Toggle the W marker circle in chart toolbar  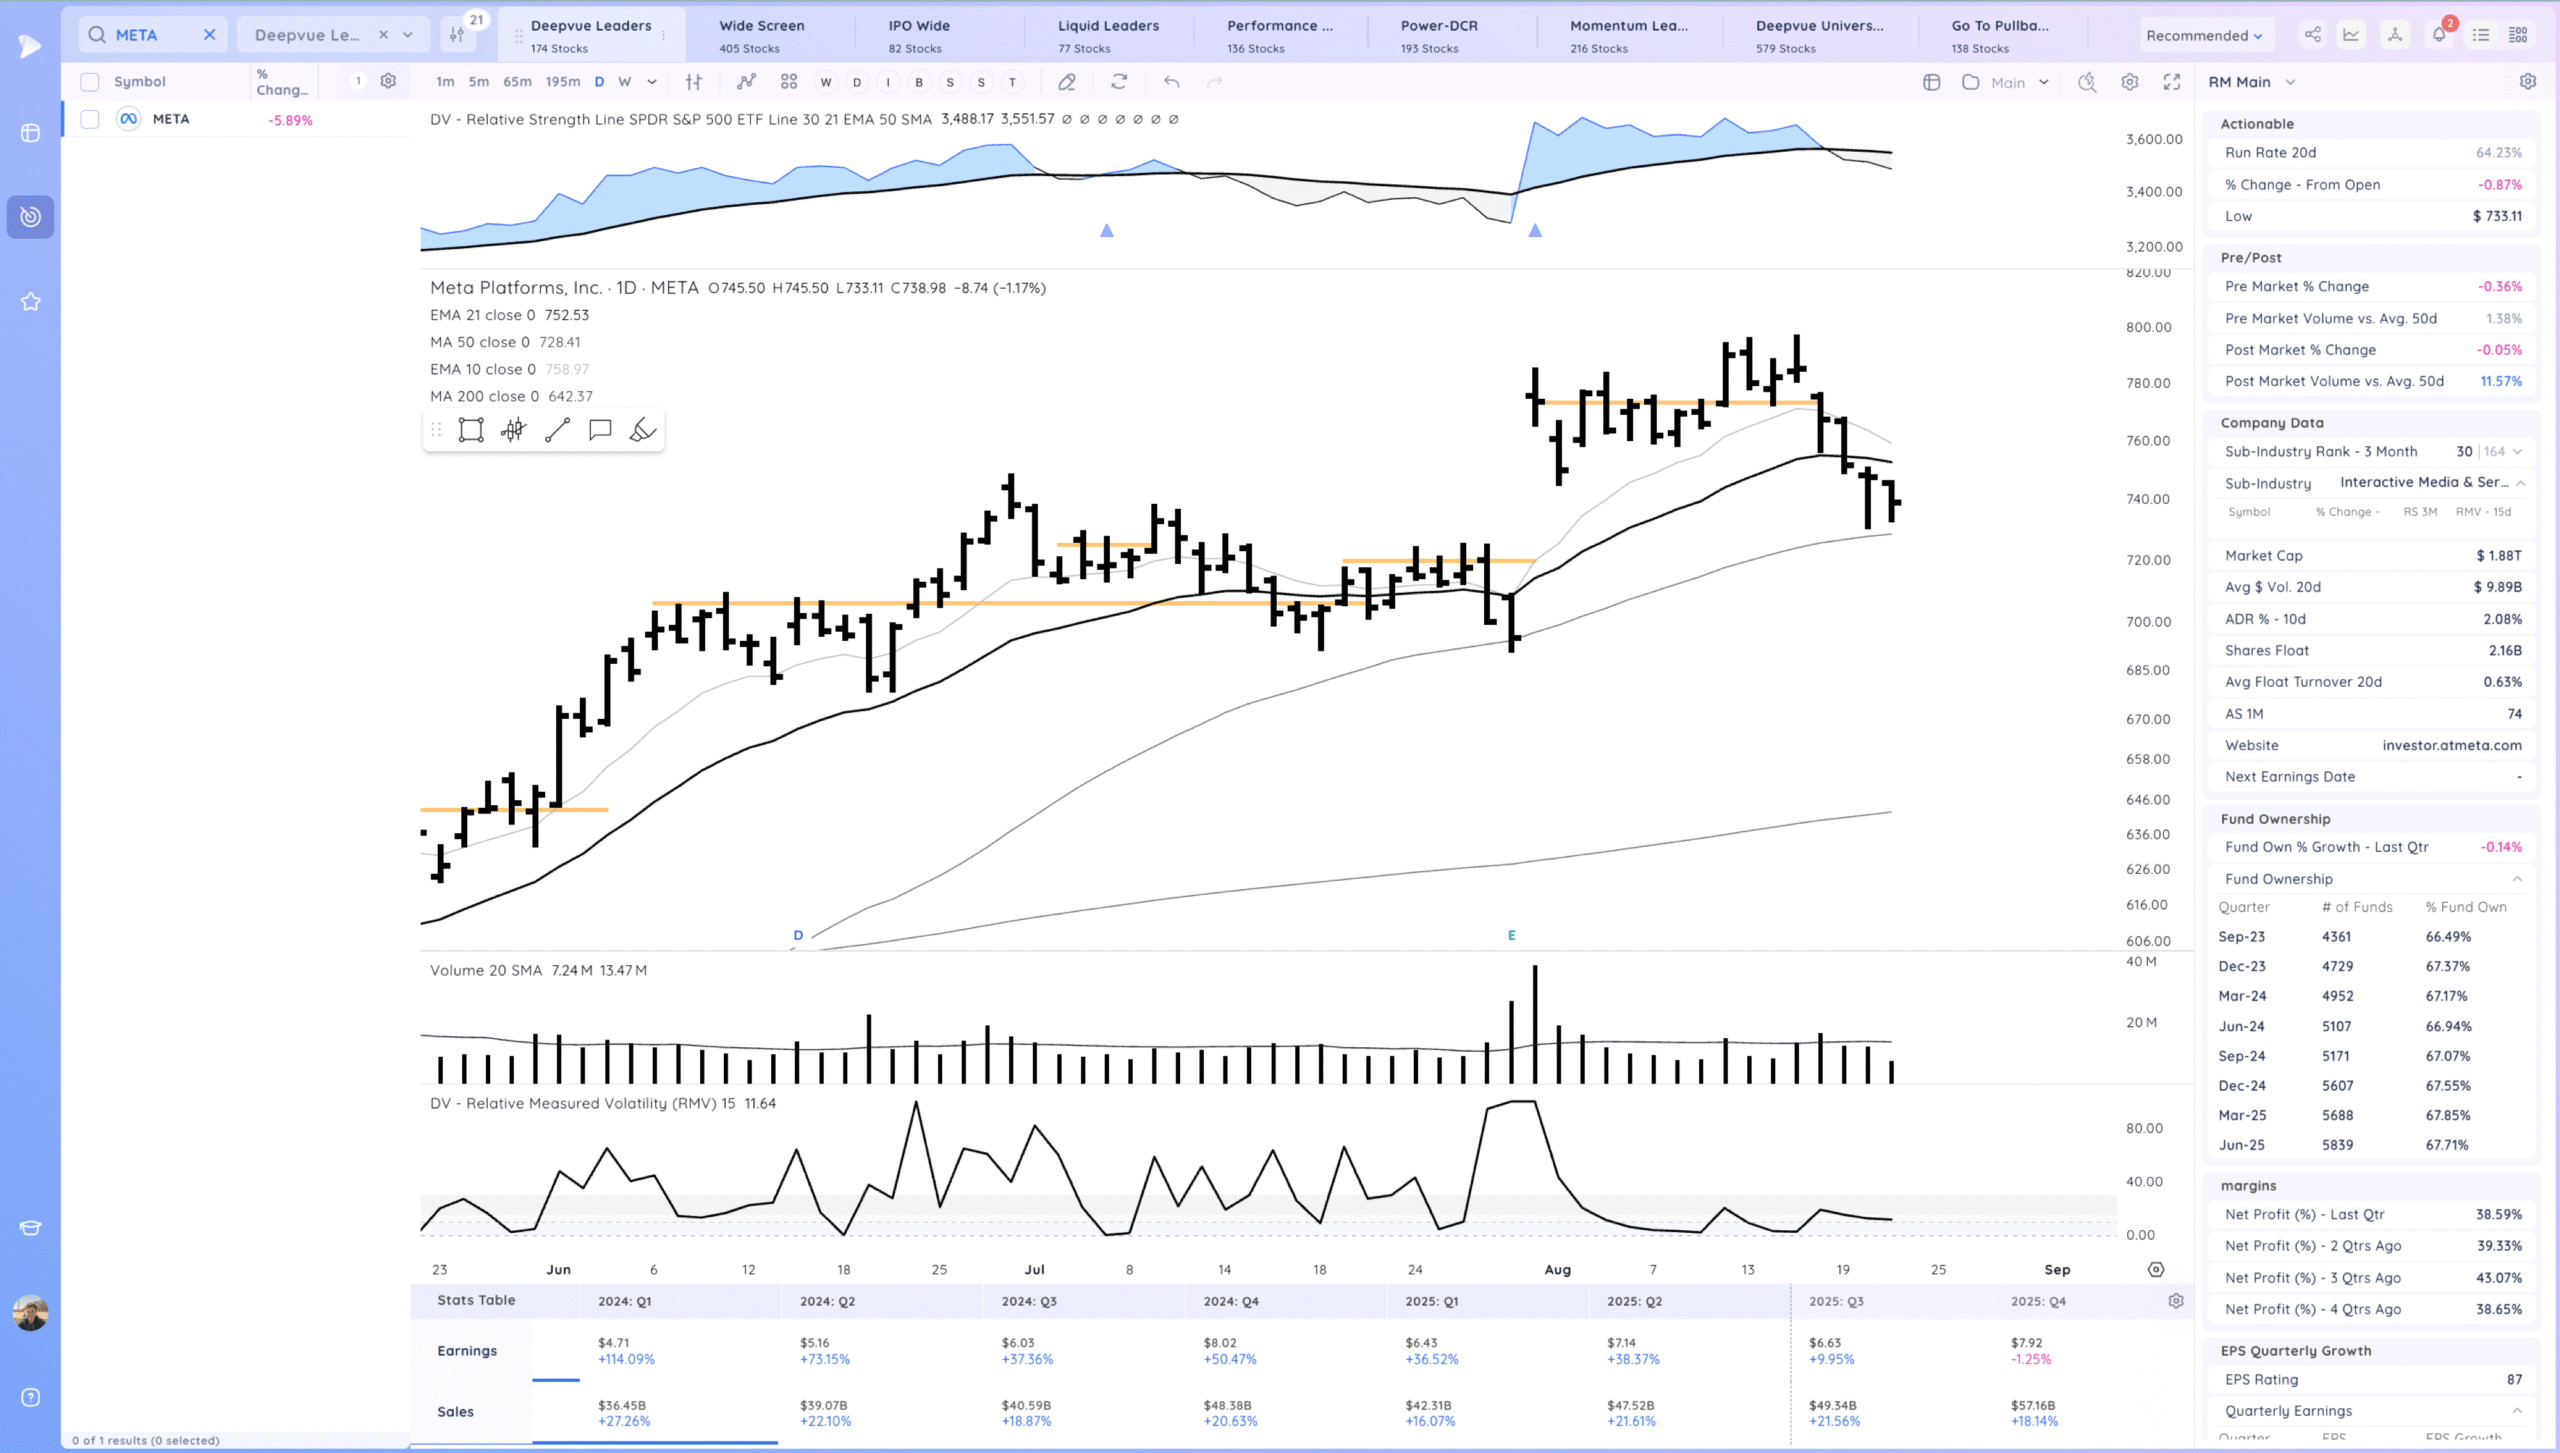pos(826,82)
